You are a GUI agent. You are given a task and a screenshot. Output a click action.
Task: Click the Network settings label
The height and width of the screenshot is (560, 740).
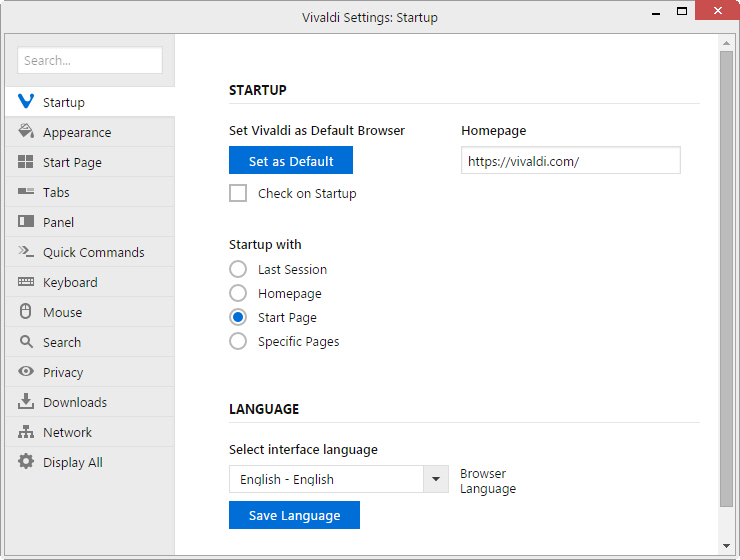67,433
